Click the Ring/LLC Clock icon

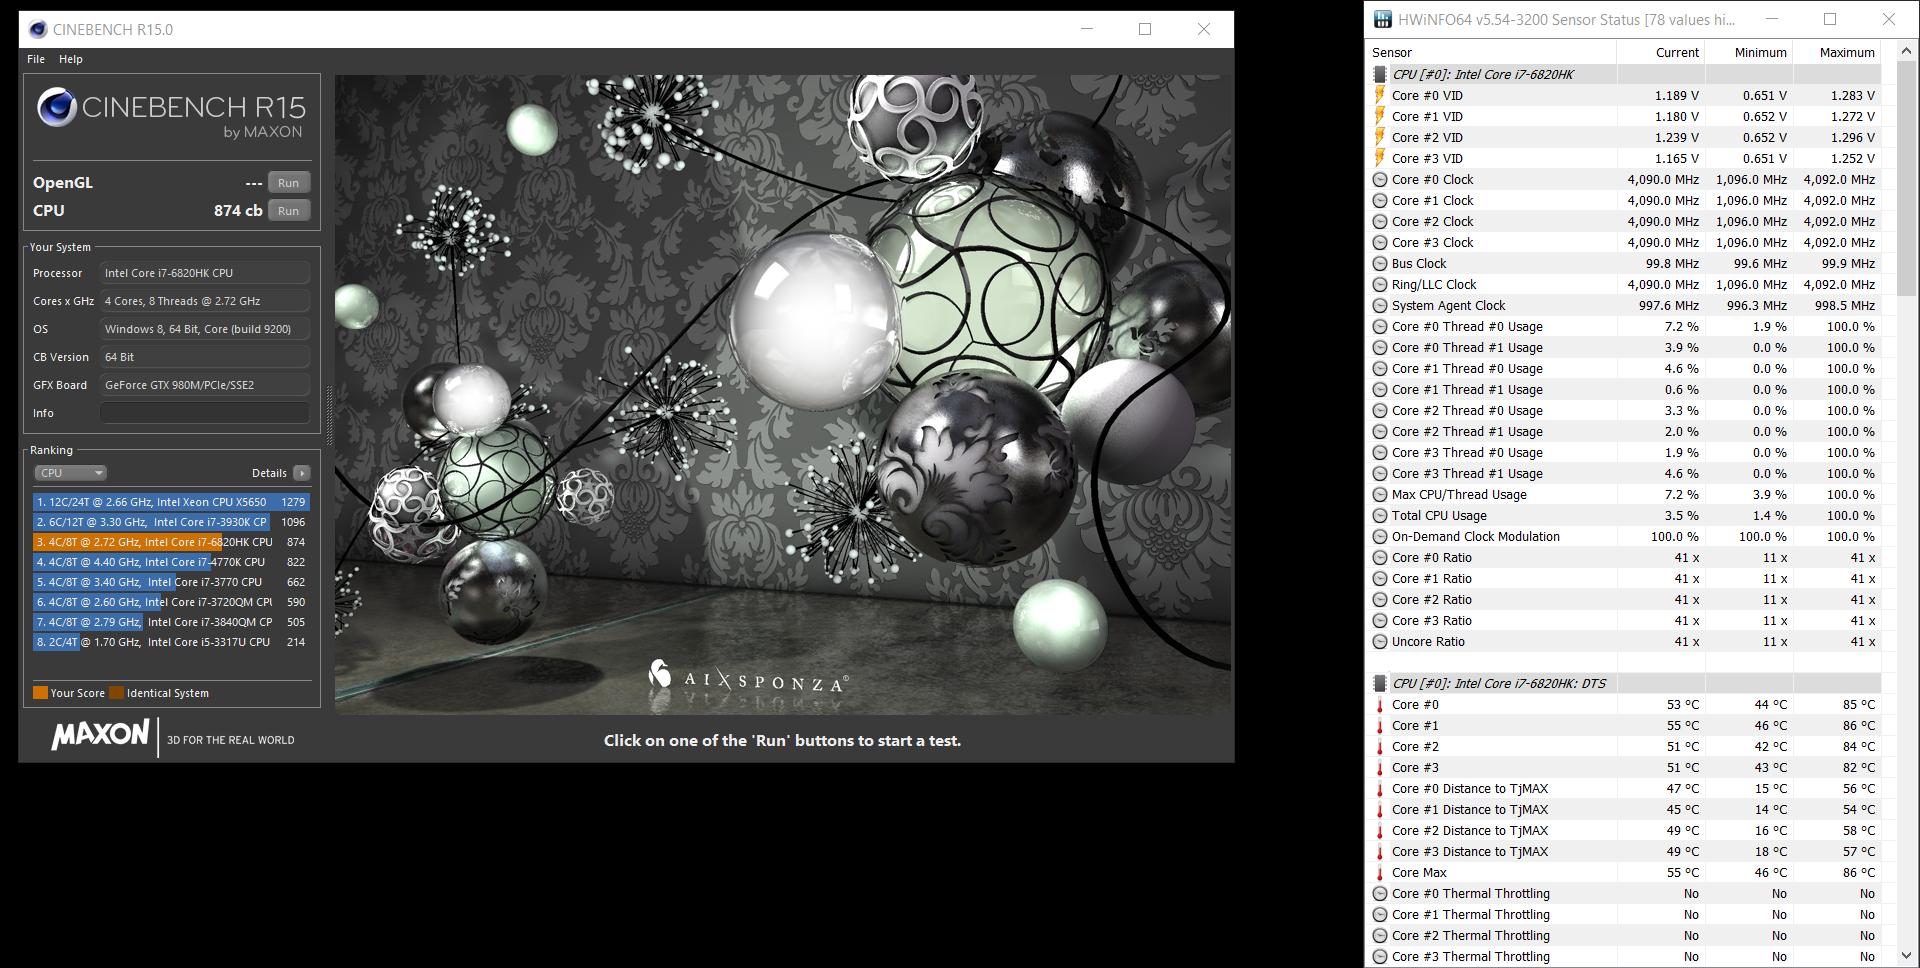1380,285
